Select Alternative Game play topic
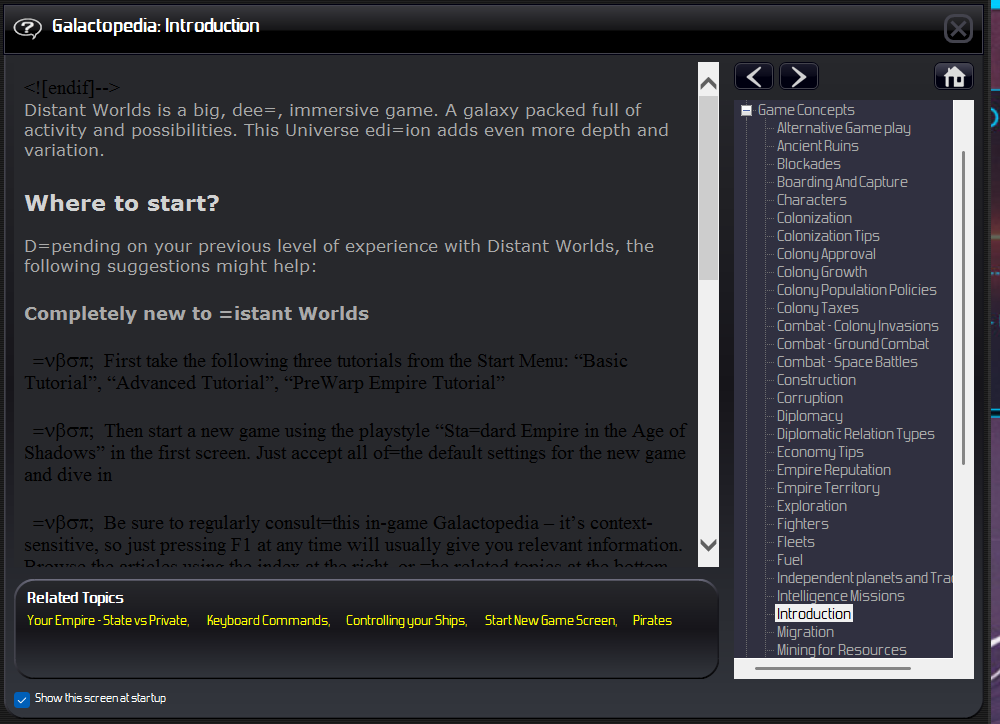 point(843,128)
